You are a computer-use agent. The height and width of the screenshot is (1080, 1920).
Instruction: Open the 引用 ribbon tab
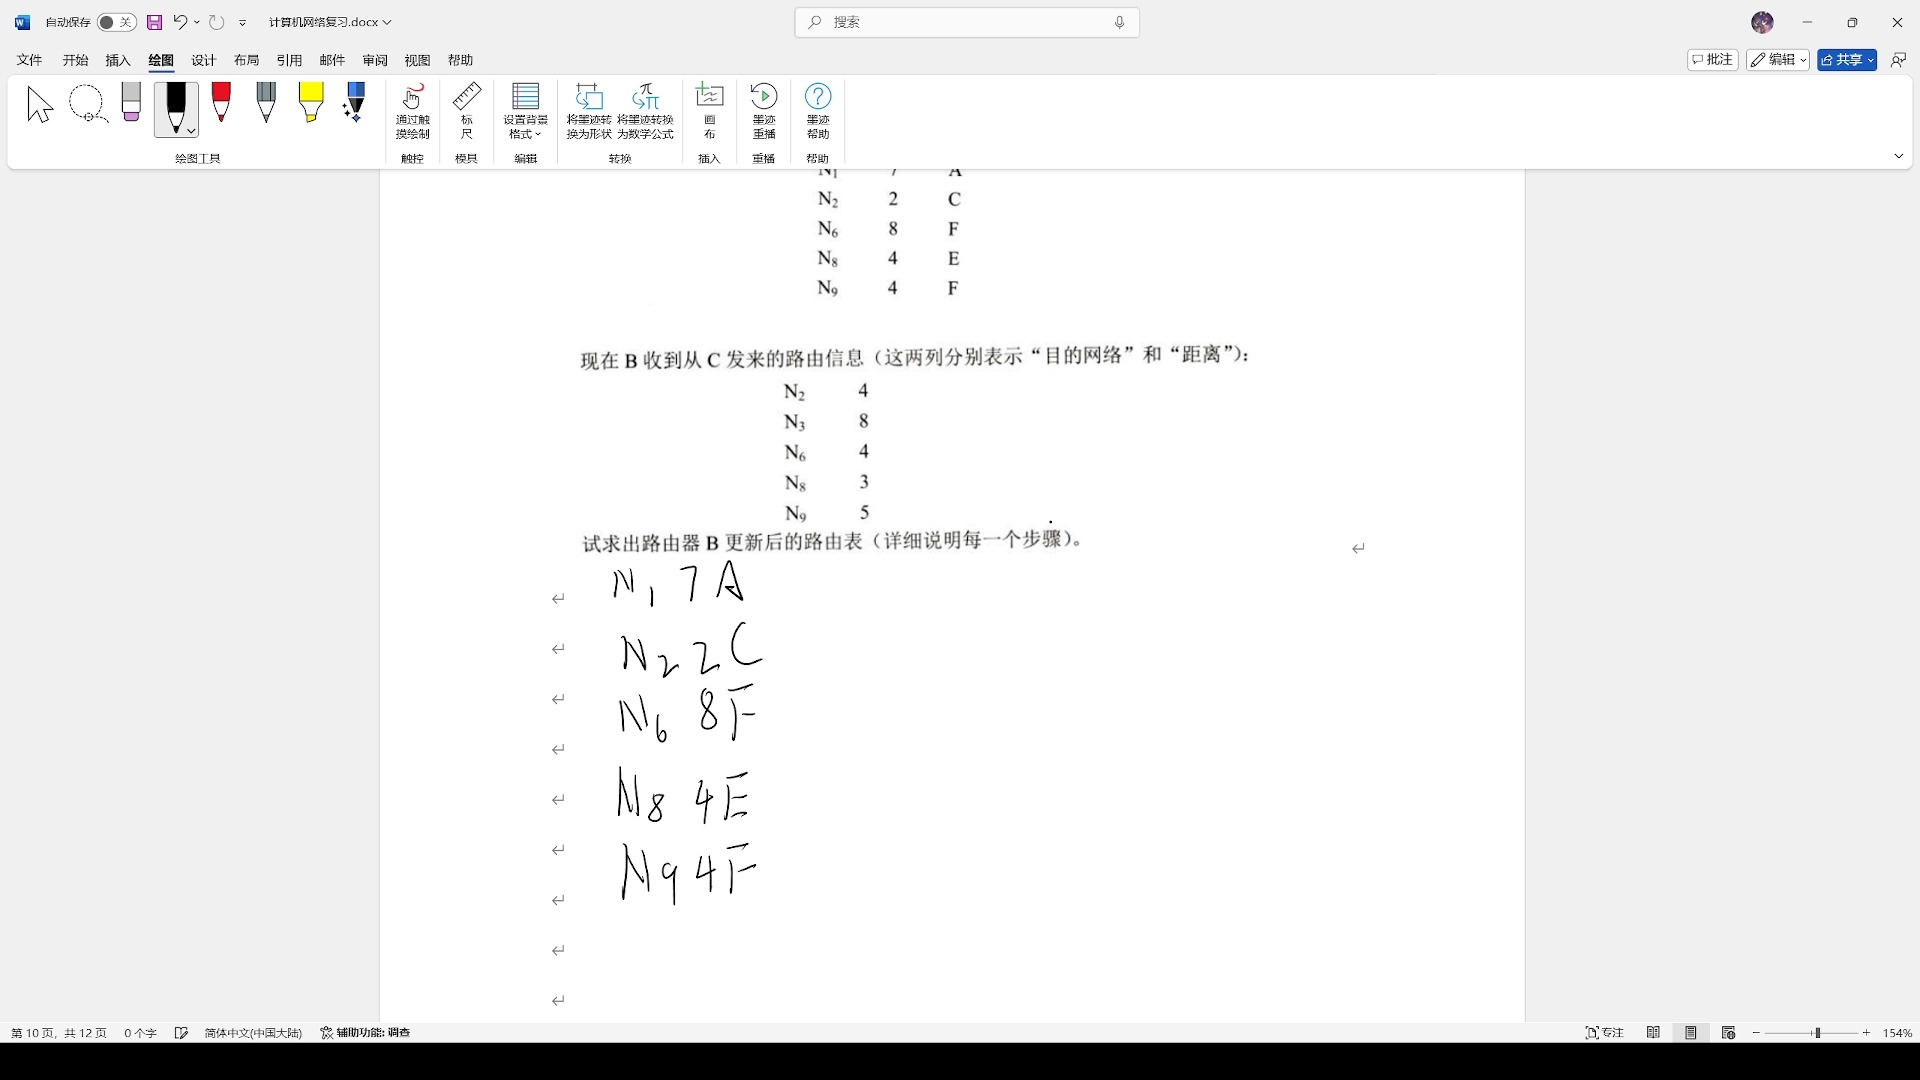(x=287, y=59)
